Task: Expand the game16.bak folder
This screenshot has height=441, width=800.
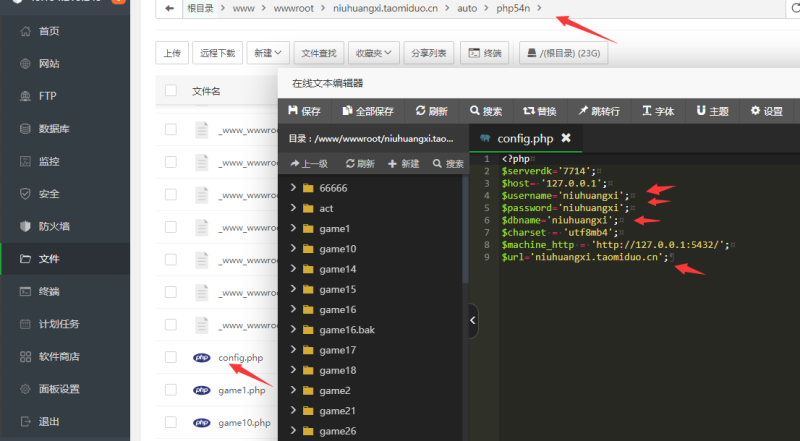Action: (x=293, y=329)
